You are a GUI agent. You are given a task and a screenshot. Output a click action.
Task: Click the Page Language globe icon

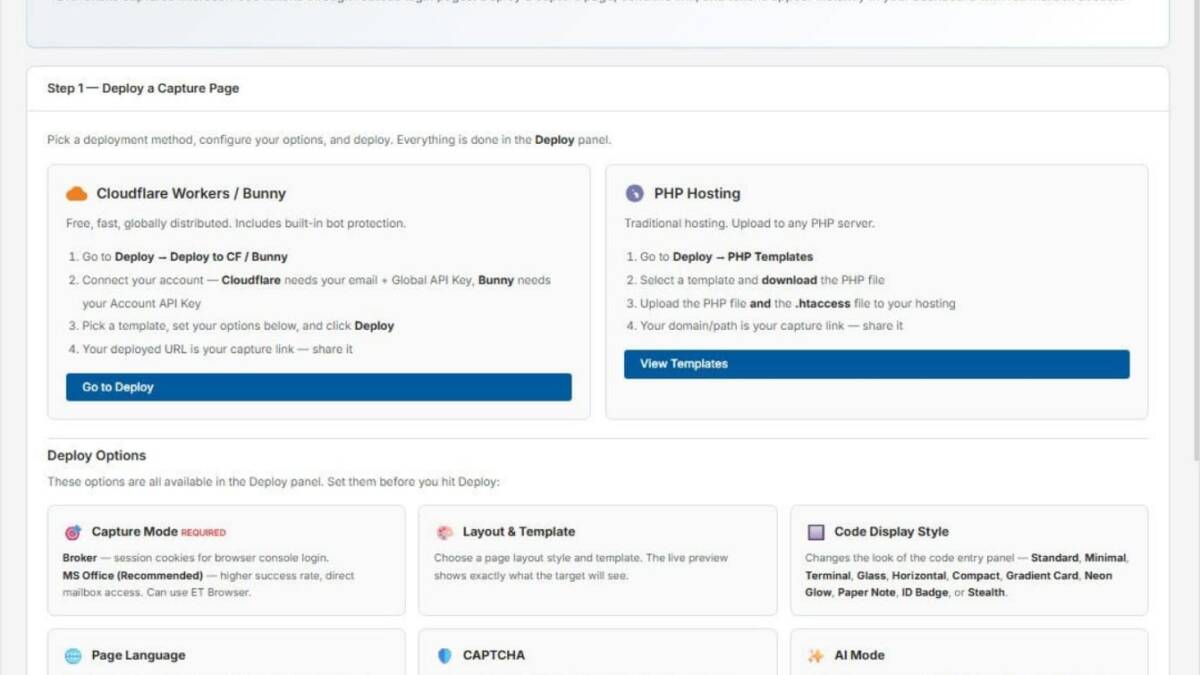tap(73, 656)
